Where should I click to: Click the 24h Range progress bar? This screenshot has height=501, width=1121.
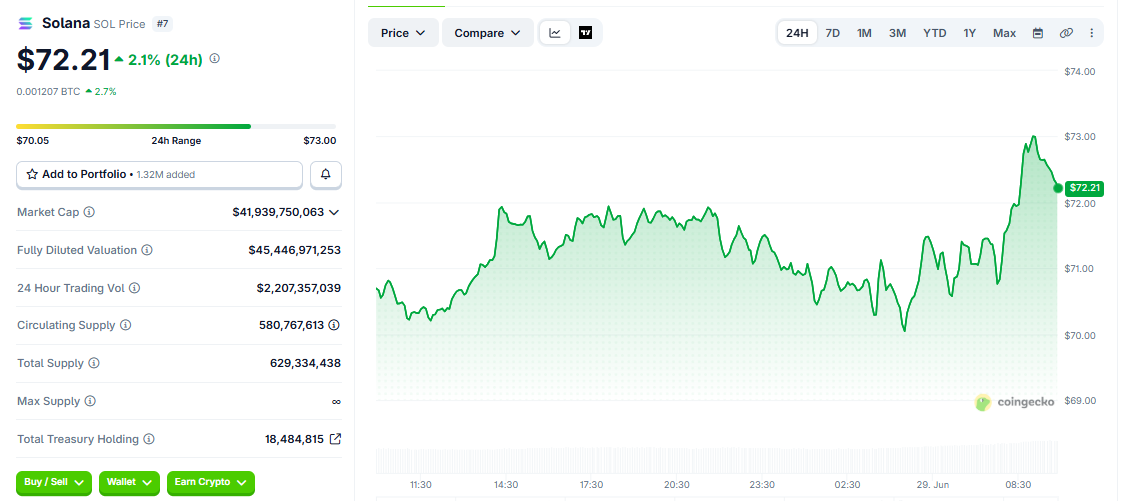[x=176, y=127]
